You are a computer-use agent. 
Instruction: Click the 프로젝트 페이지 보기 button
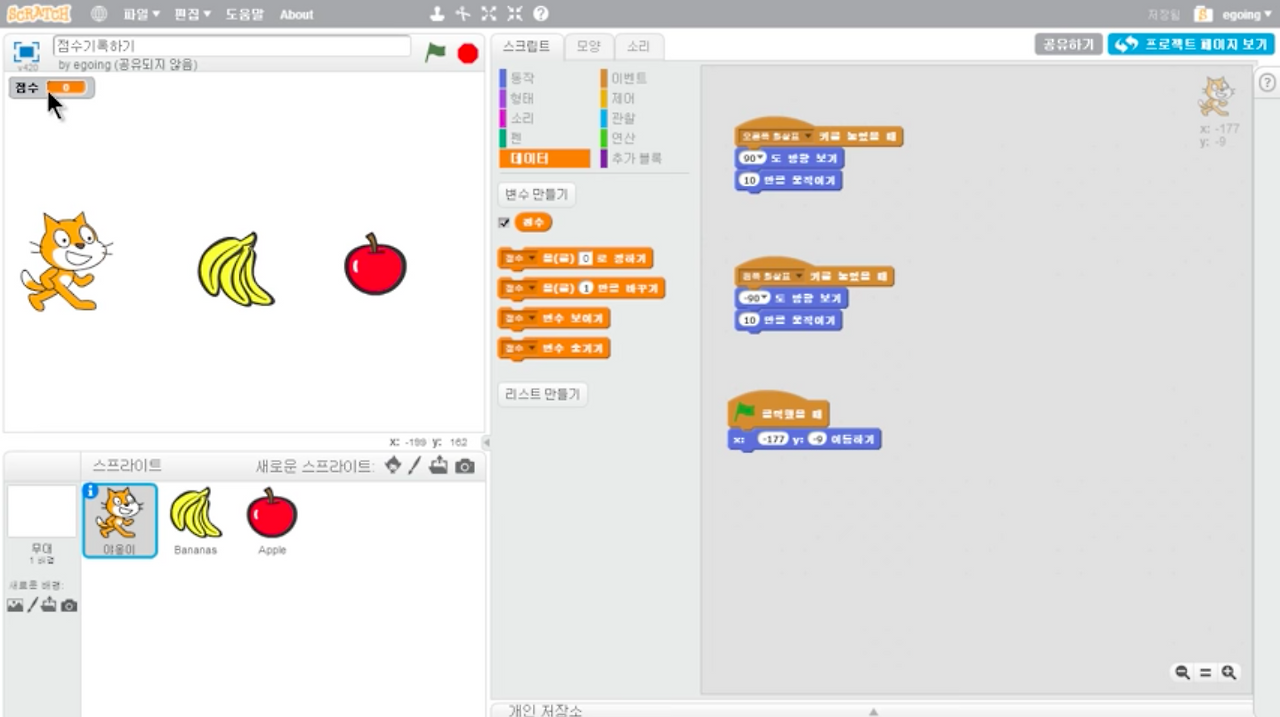pyautogui.click(x=1190, y=44)
